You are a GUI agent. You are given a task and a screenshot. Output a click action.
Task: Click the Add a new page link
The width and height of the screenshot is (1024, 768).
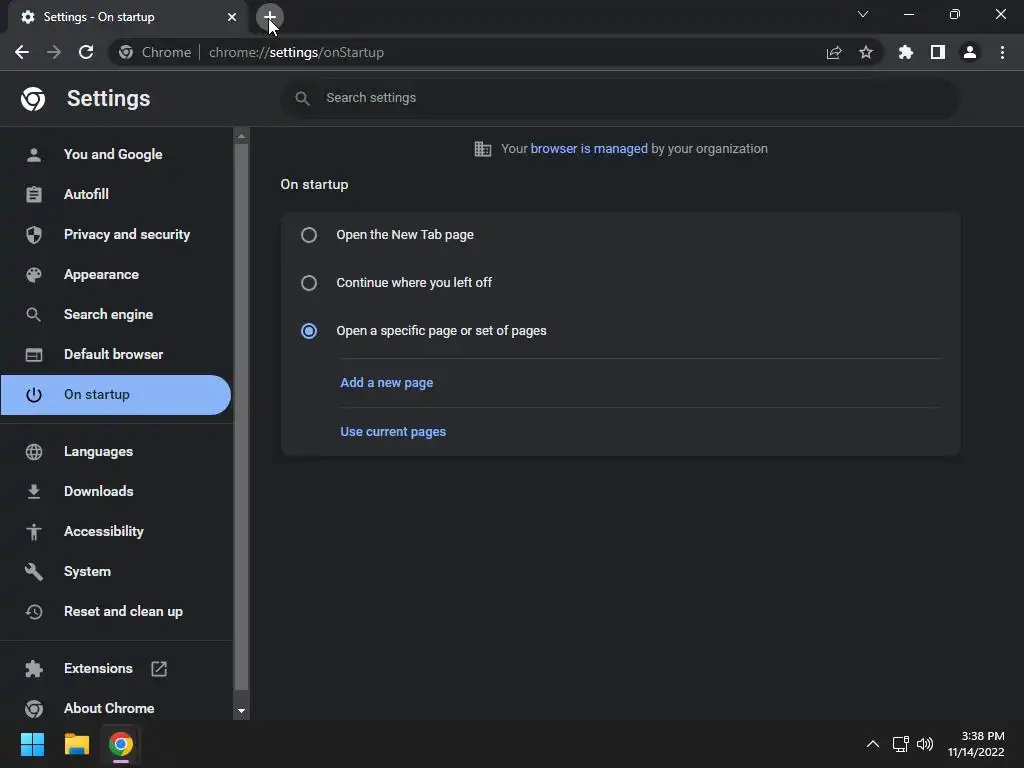(387, 383)
